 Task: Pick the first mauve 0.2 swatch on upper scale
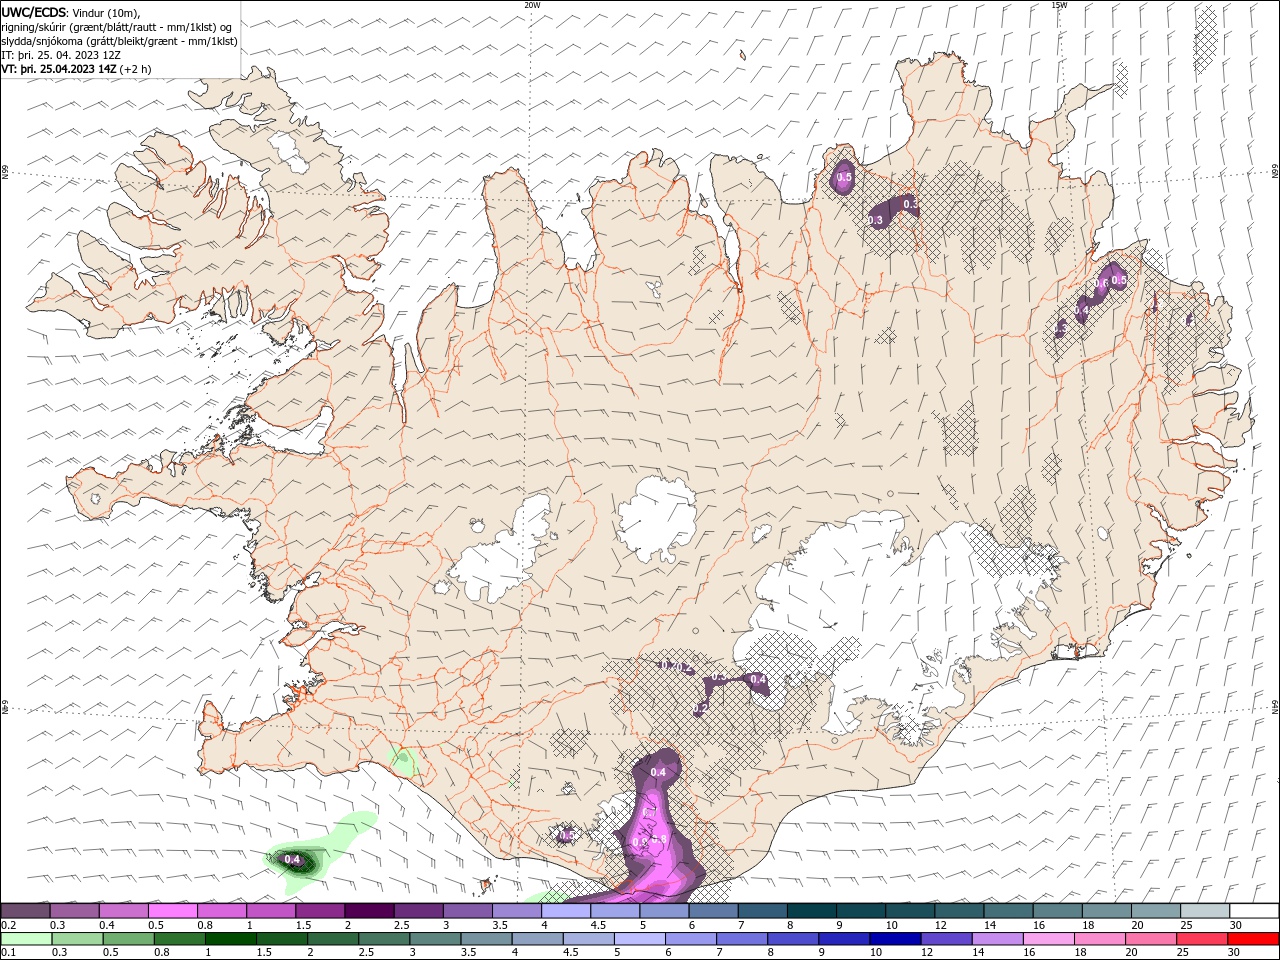tap(25, 911)
